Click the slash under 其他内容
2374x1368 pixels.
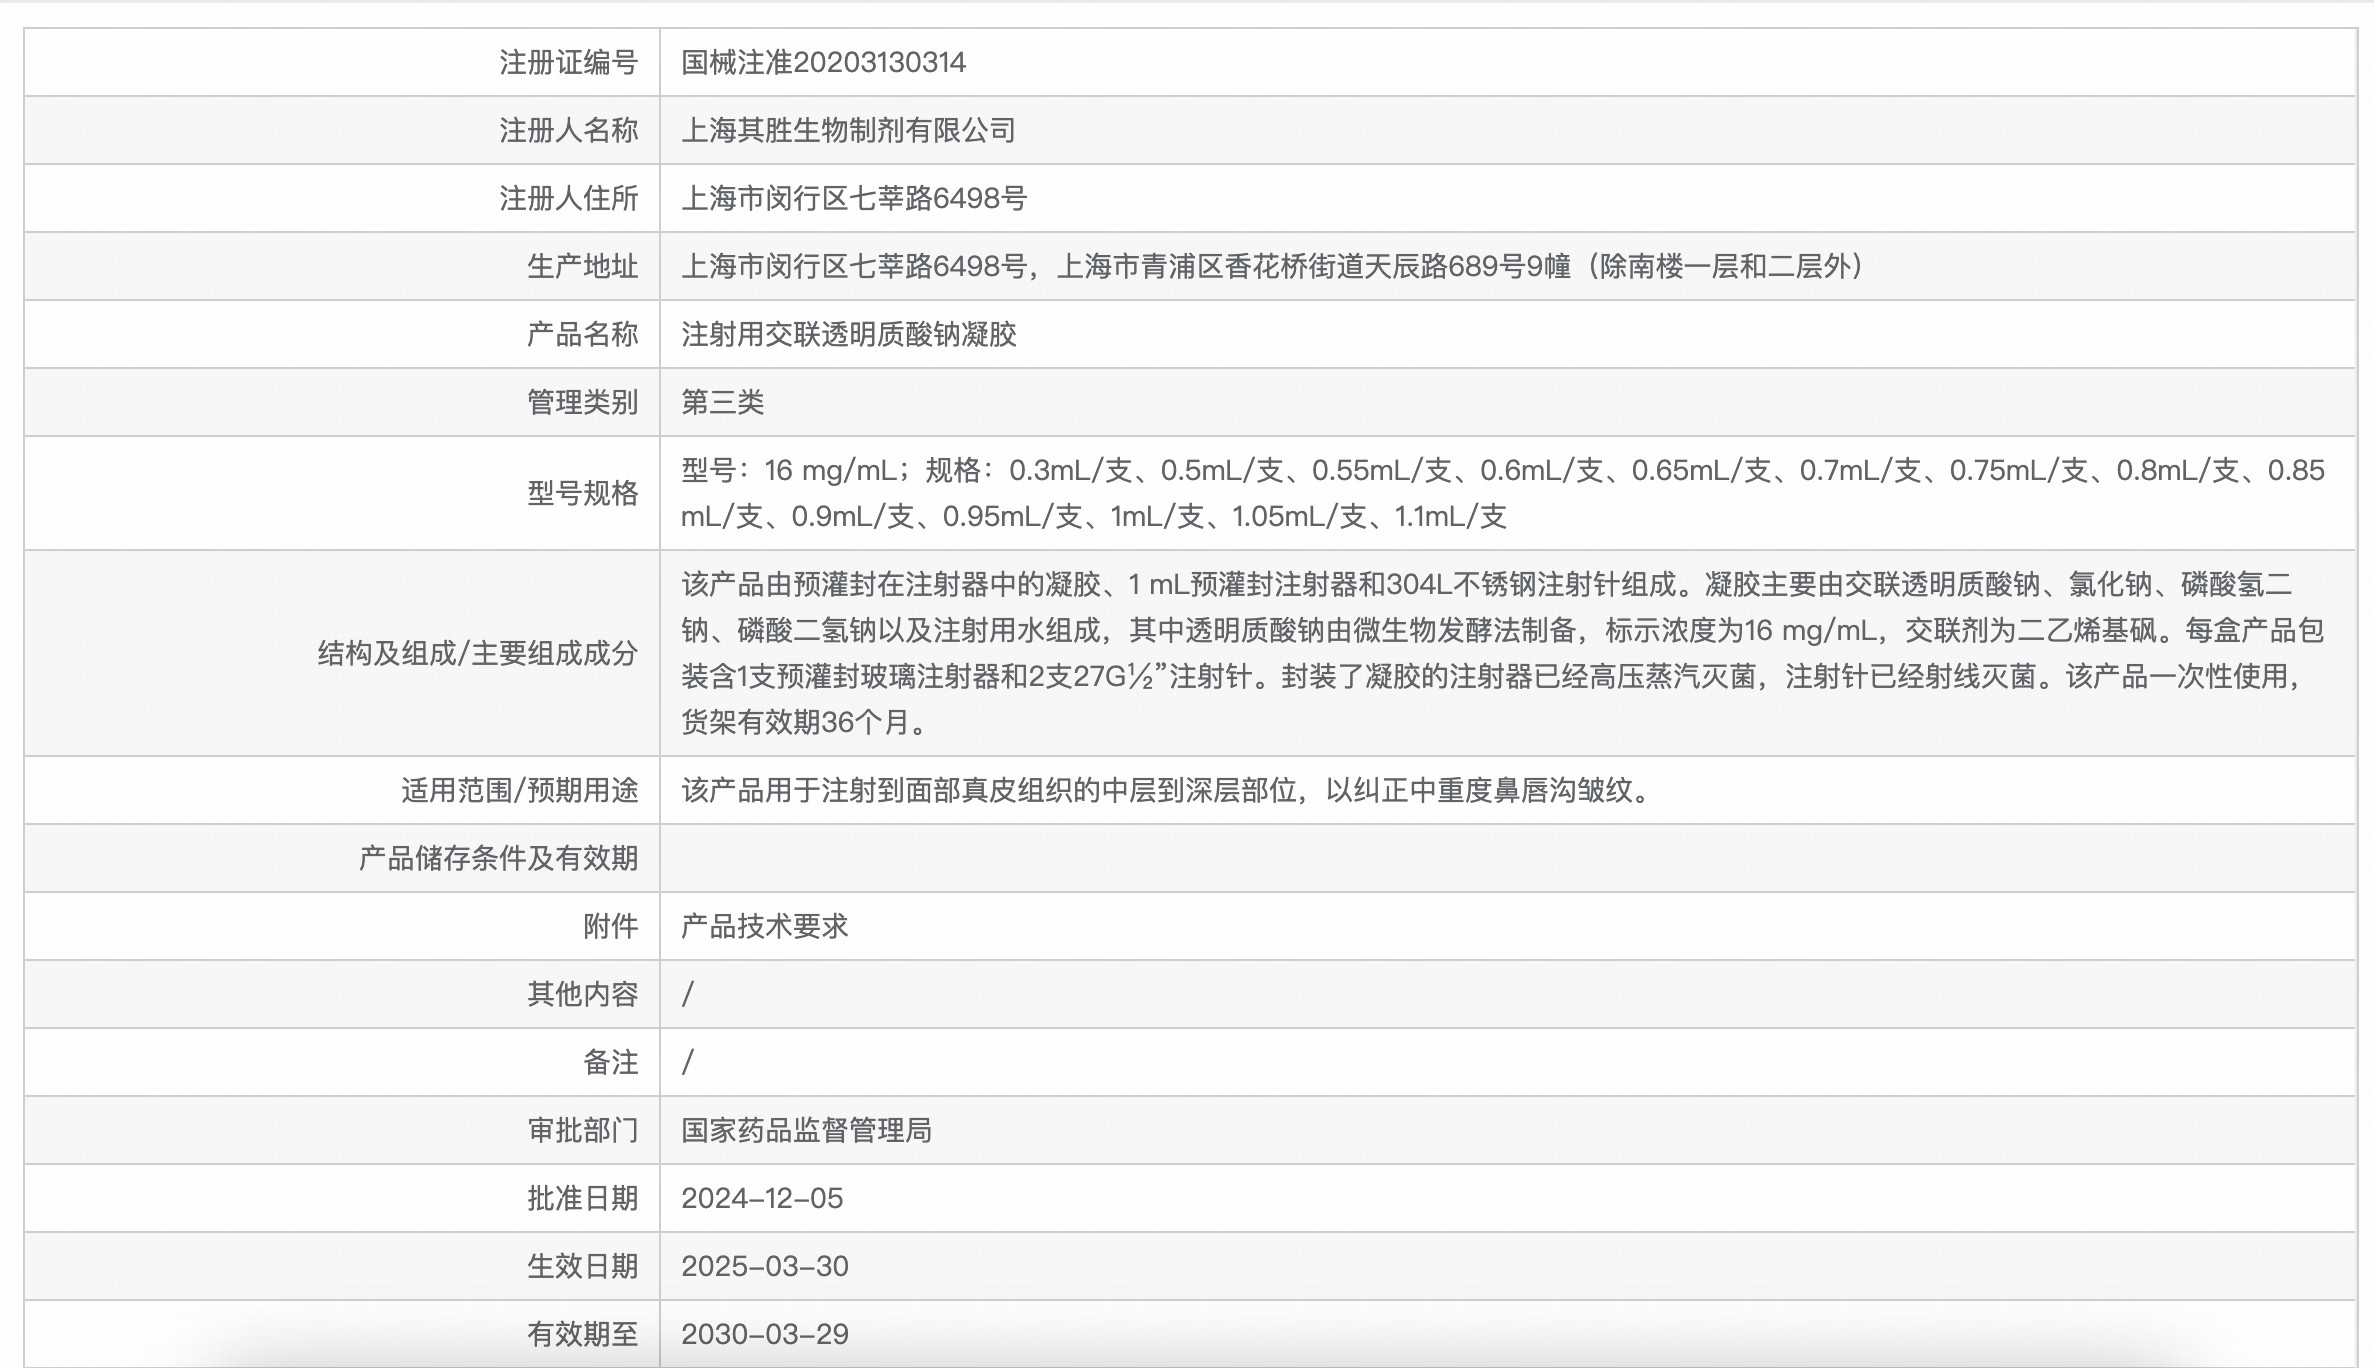[x=687, y=994]
